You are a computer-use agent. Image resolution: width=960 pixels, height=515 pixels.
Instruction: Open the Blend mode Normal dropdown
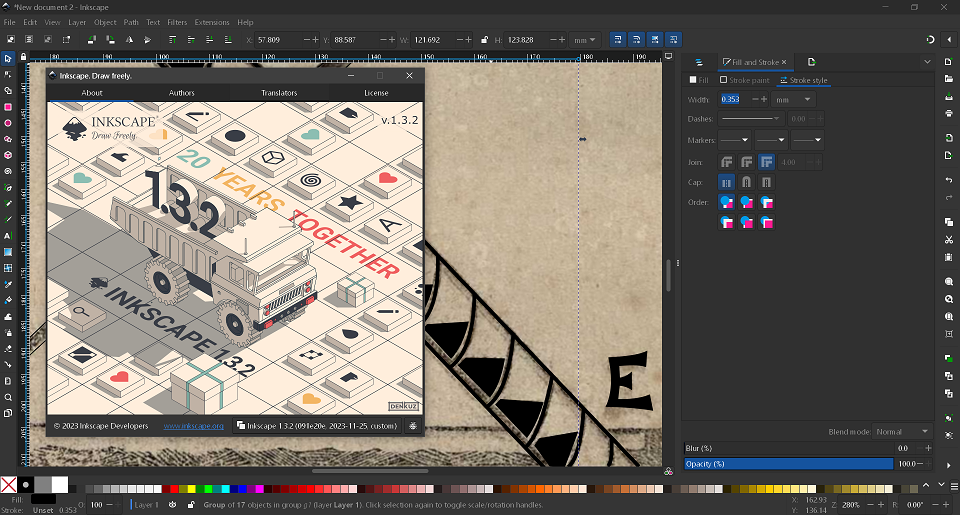pos(901,432)
